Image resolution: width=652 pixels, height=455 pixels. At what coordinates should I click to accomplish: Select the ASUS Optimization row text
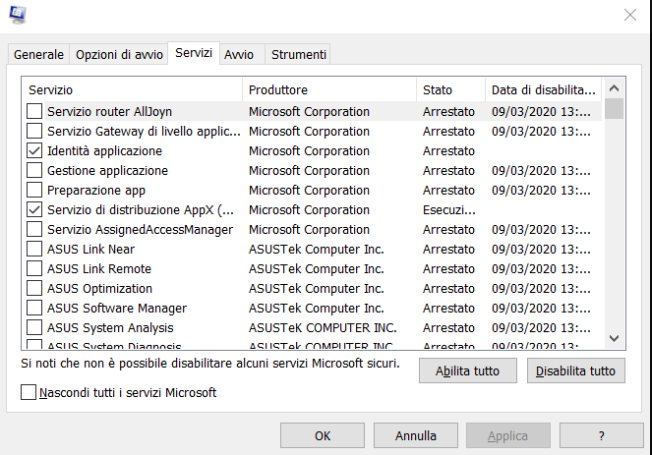100,289
